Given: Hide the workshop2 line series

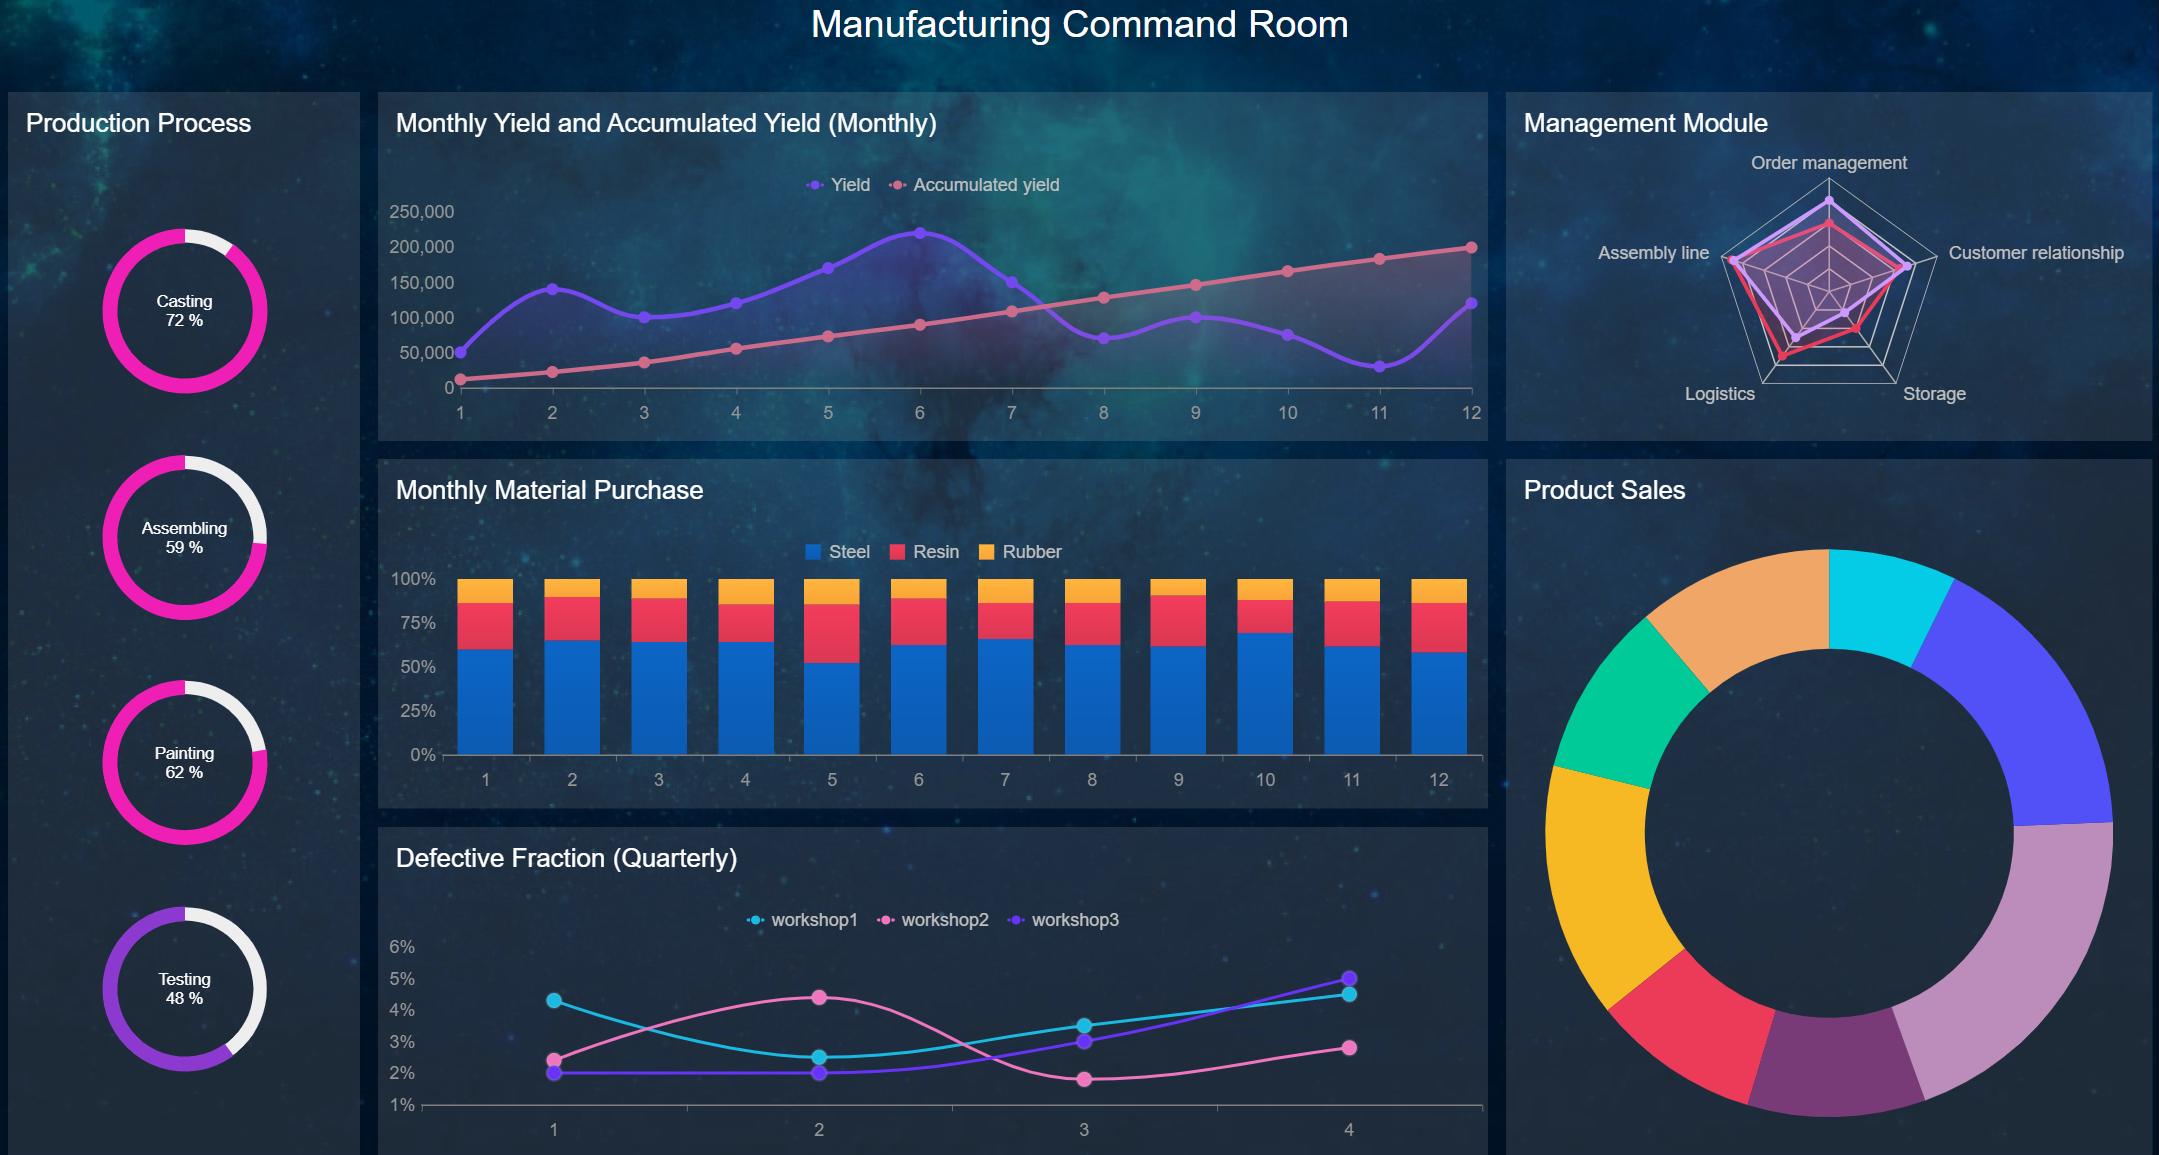Looking at the screenshot, I should tap(932, 920).
